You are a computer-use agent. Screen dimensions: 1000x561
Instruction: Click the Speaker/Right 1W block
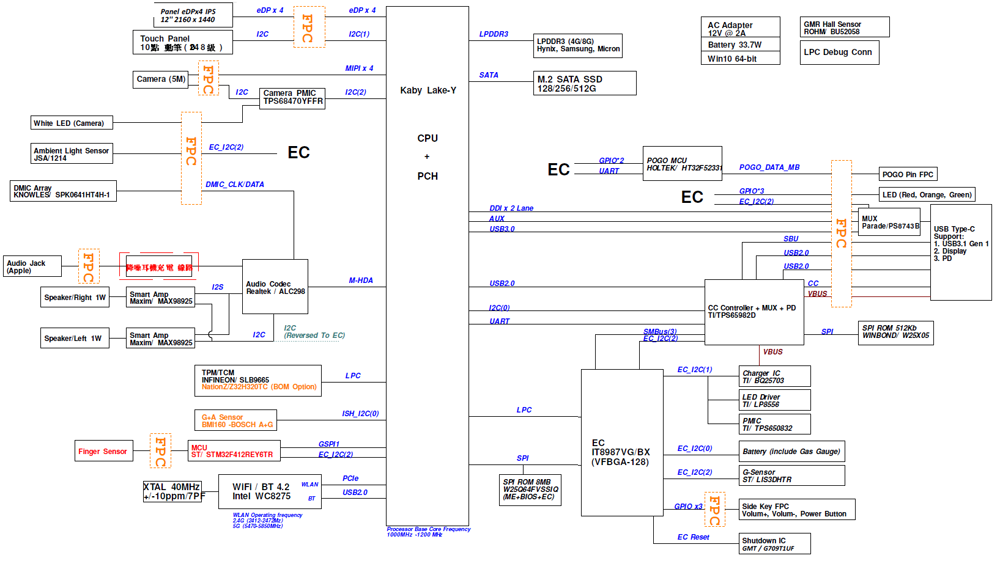point(75,297)
